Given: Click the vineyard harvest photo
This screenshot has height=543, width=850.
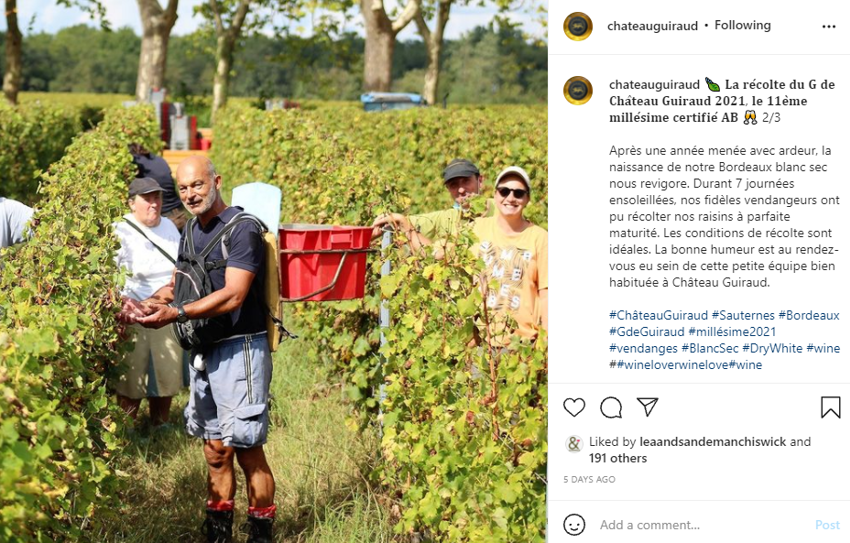Looking at the screenshot, I should pos(274,272).
